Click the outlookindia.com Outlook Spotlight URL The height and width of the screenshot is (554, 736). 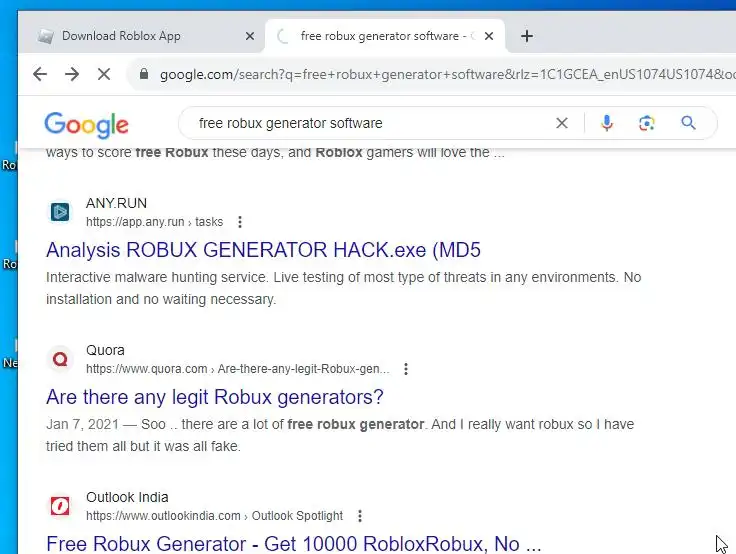[215, 516]
